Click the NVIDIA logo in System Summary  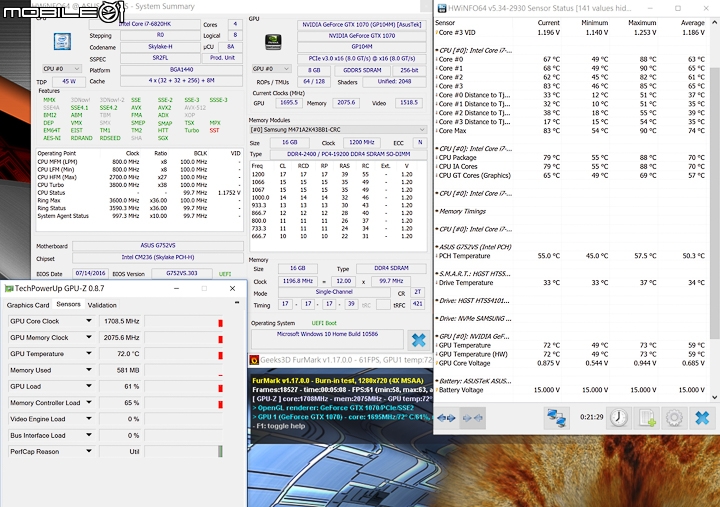[273, 42]
